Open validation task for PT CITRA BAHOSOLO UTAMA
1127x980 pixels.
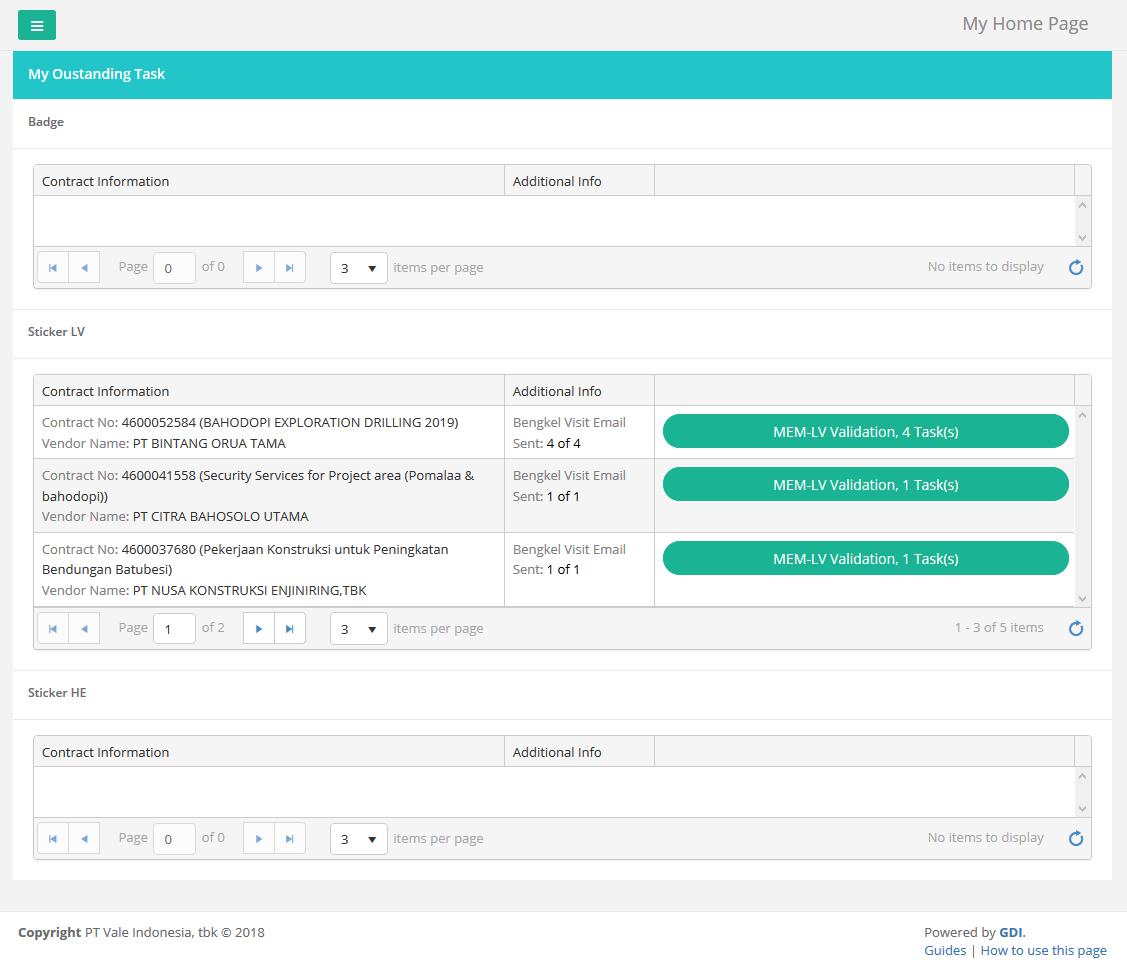tap(865, 484)
